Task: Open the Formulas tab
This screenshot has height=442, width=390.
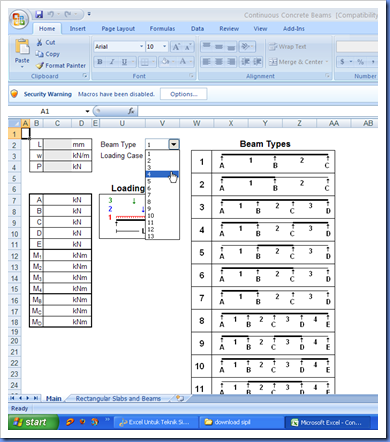Action: (x=162, y=29)
